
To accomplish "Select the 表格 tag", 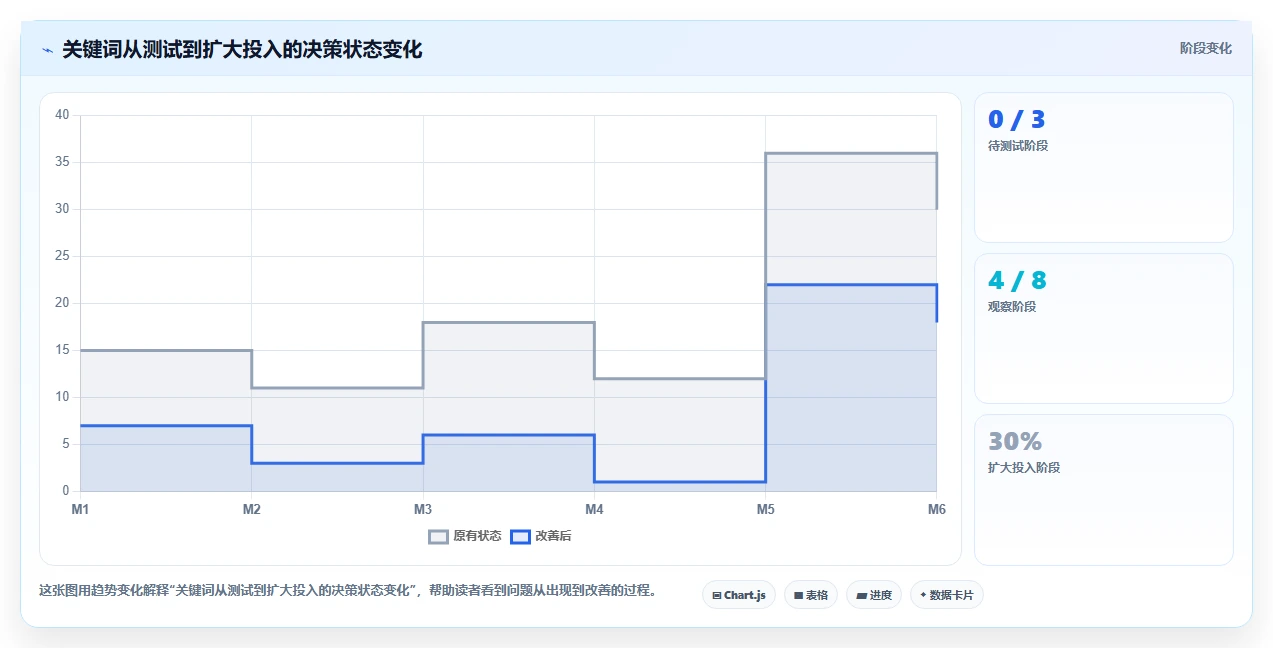I will pos(811,595).
